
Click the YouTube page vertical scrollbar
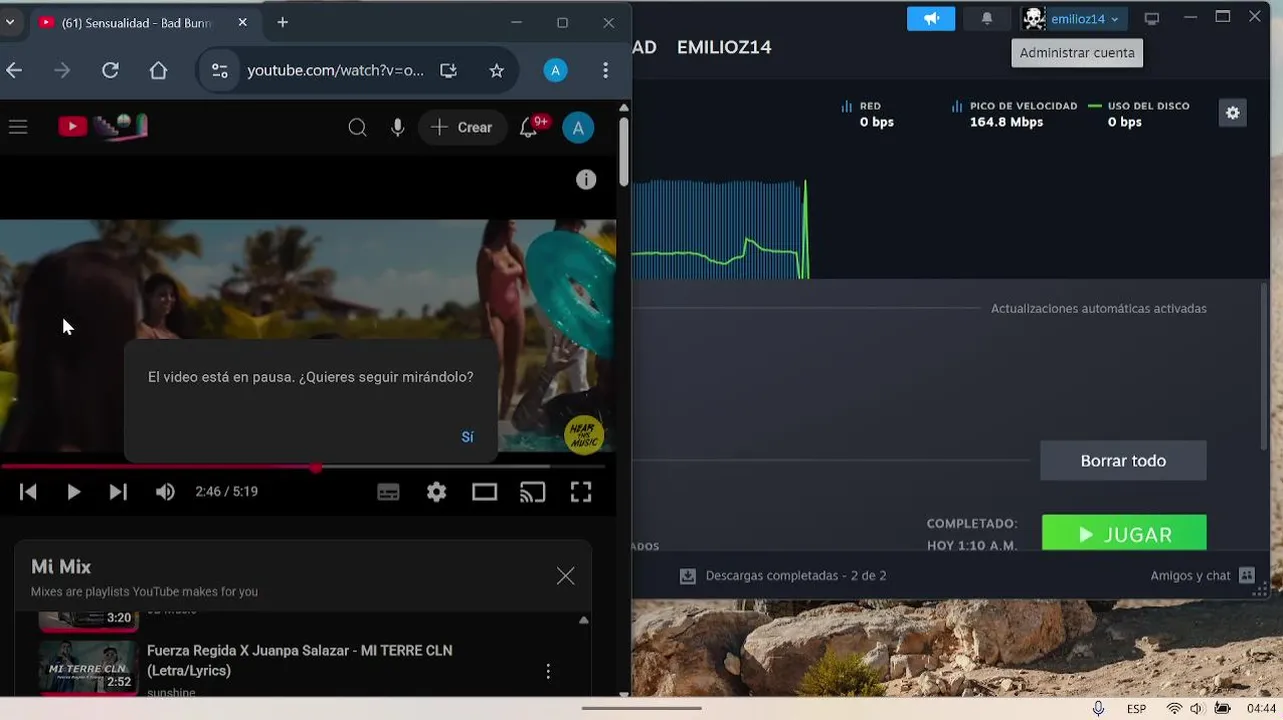click(x=624, y=150)
